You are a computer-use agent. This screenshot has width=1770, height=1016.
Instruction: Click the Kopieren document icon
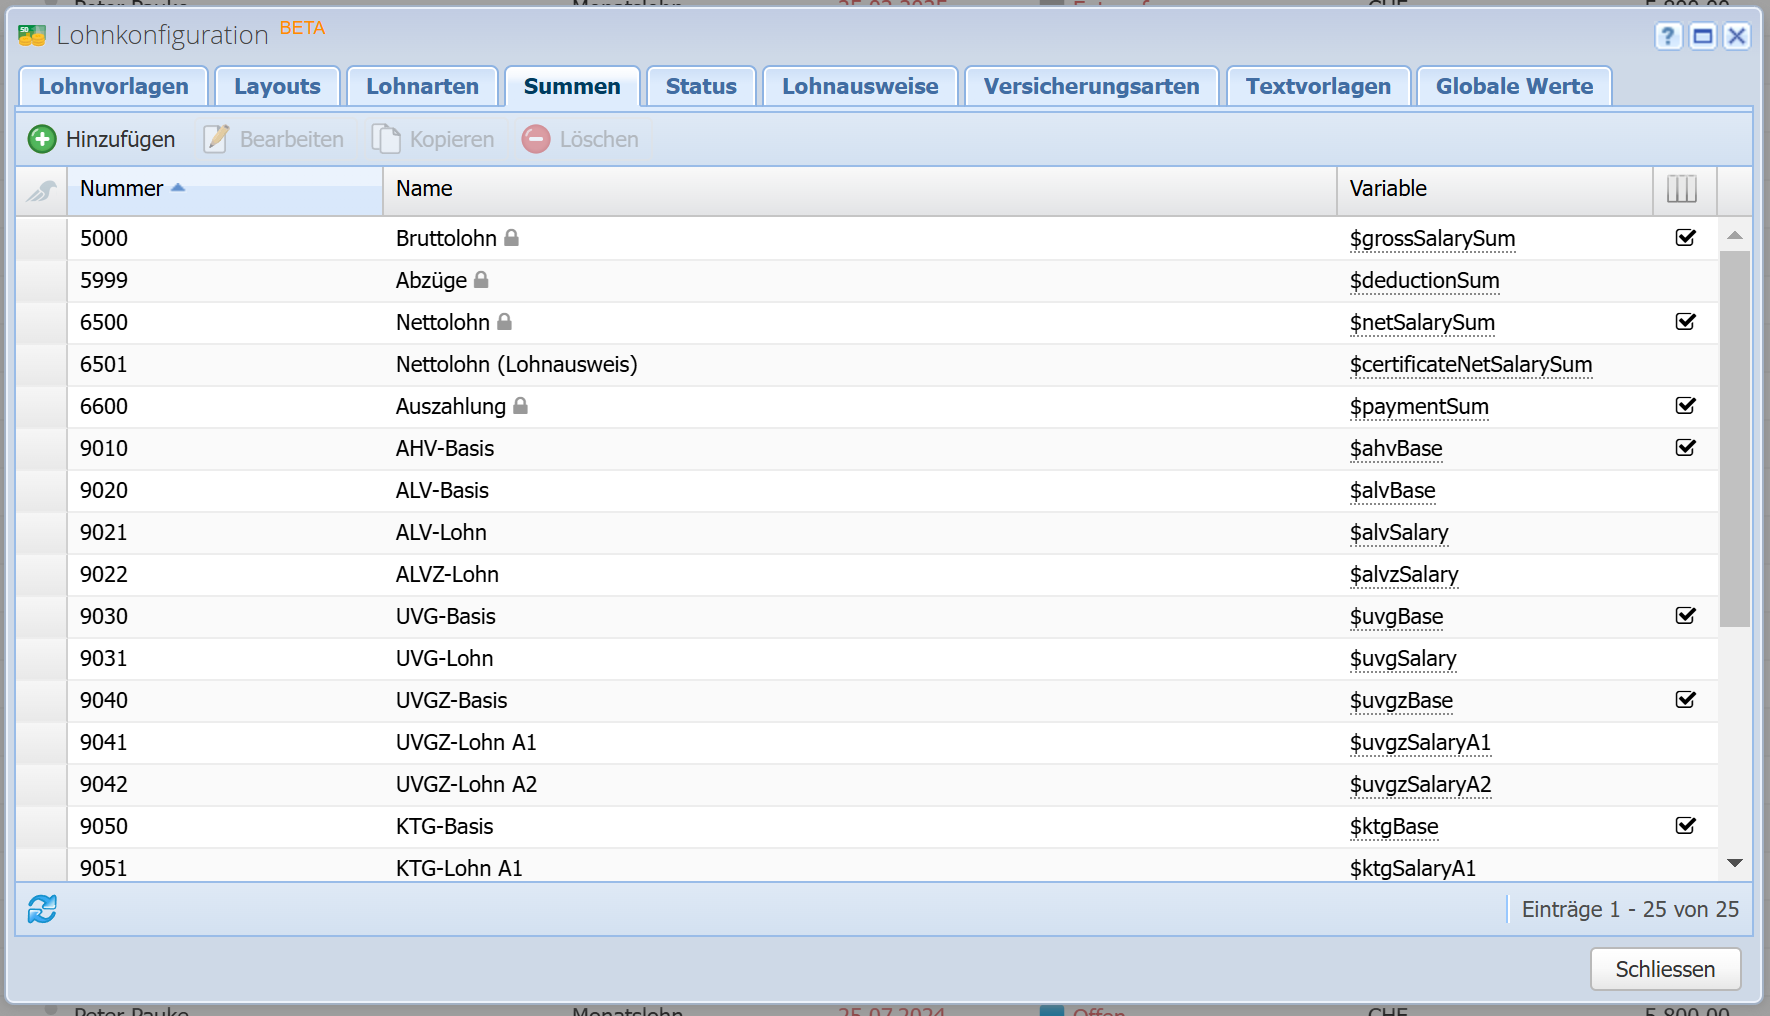coord(386,139)
